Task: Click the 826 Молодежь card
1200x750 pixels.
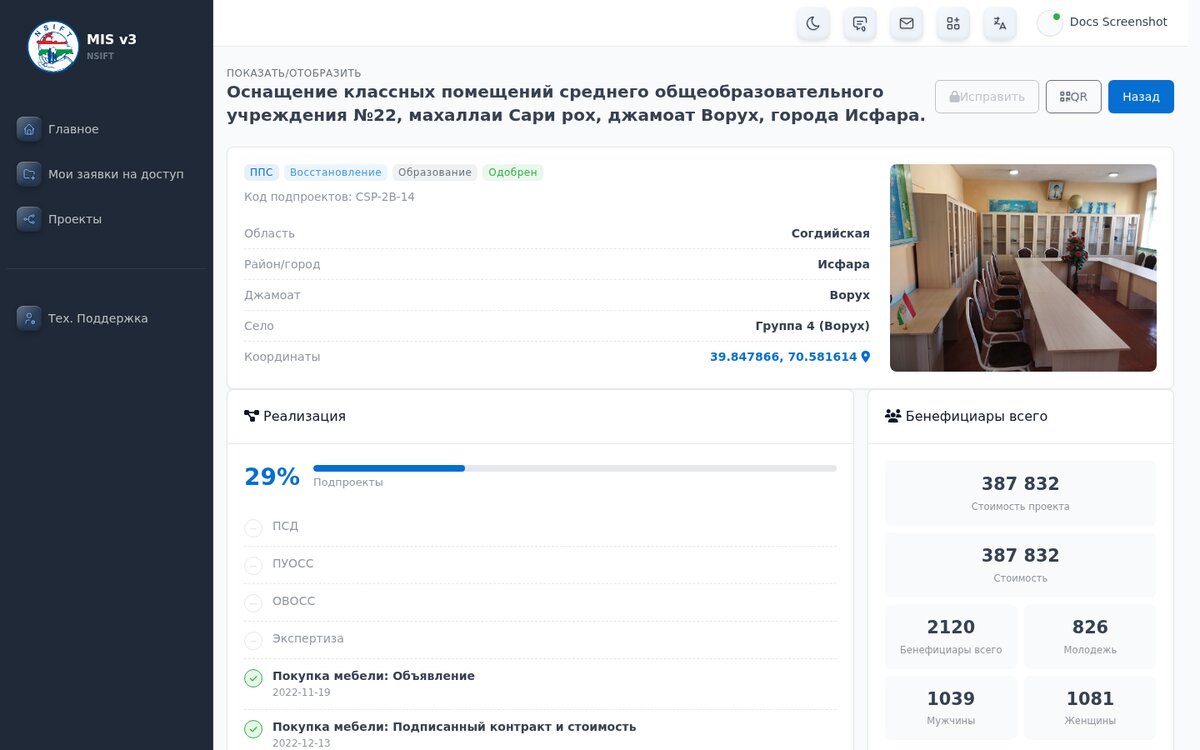Action: [x=1090, y=636]
